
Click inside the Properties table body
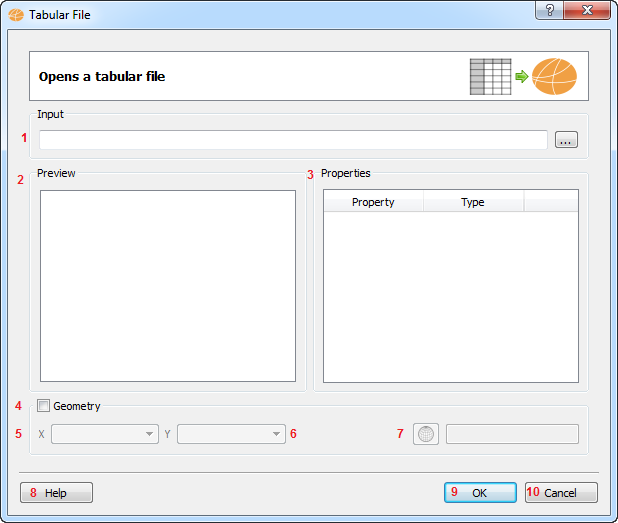coord(451,297)
